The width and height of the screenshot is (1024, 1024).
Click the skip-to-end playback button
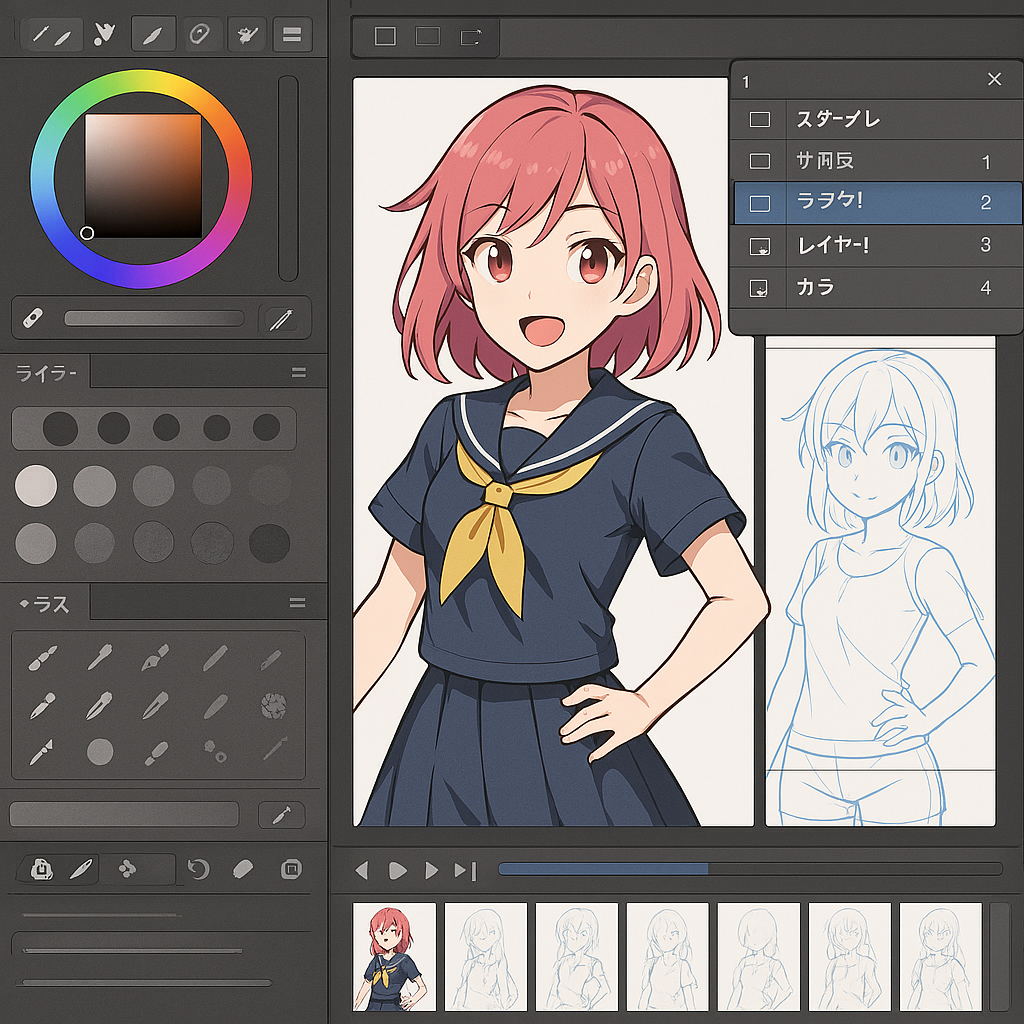pos(465,870)
